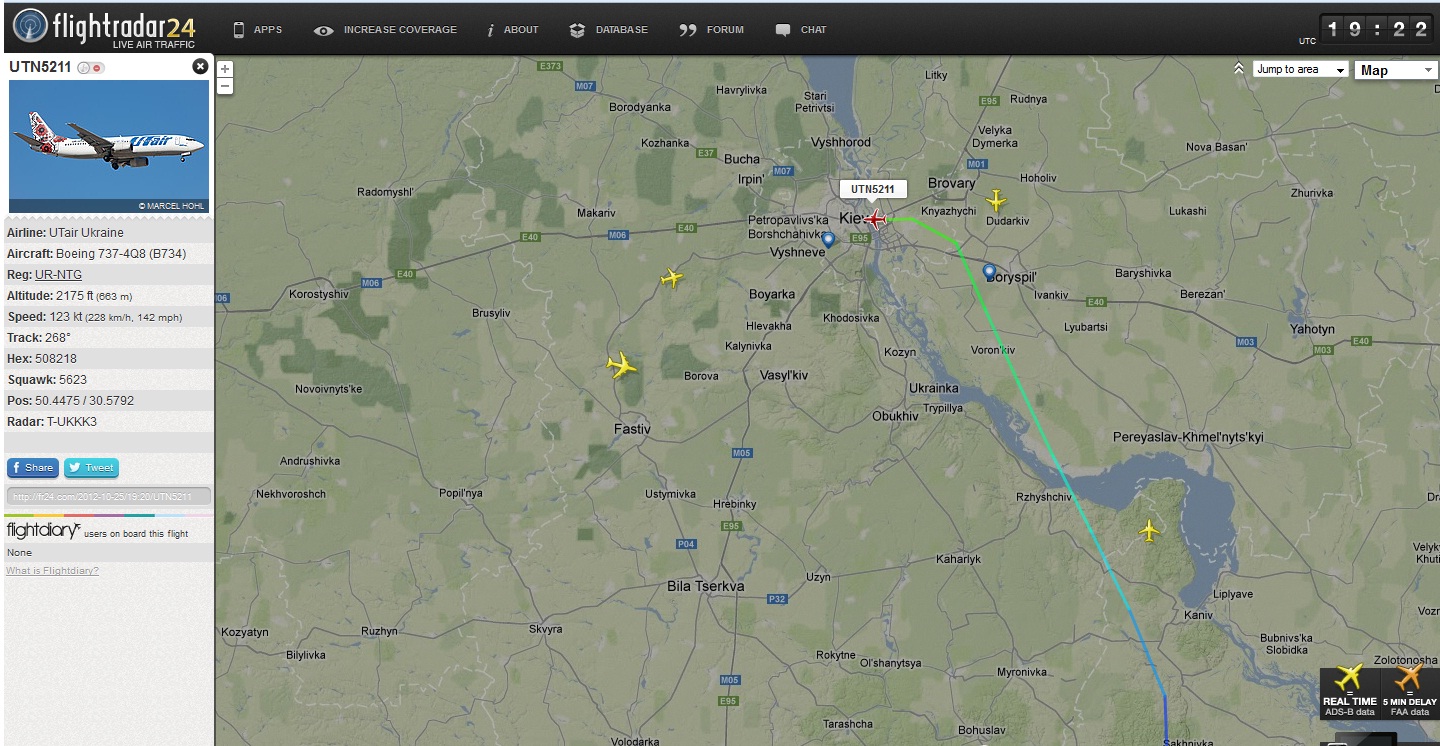Select the red UTN5211 aircraft on map
Screen dimensions: 1440x746
coord(876,219)
